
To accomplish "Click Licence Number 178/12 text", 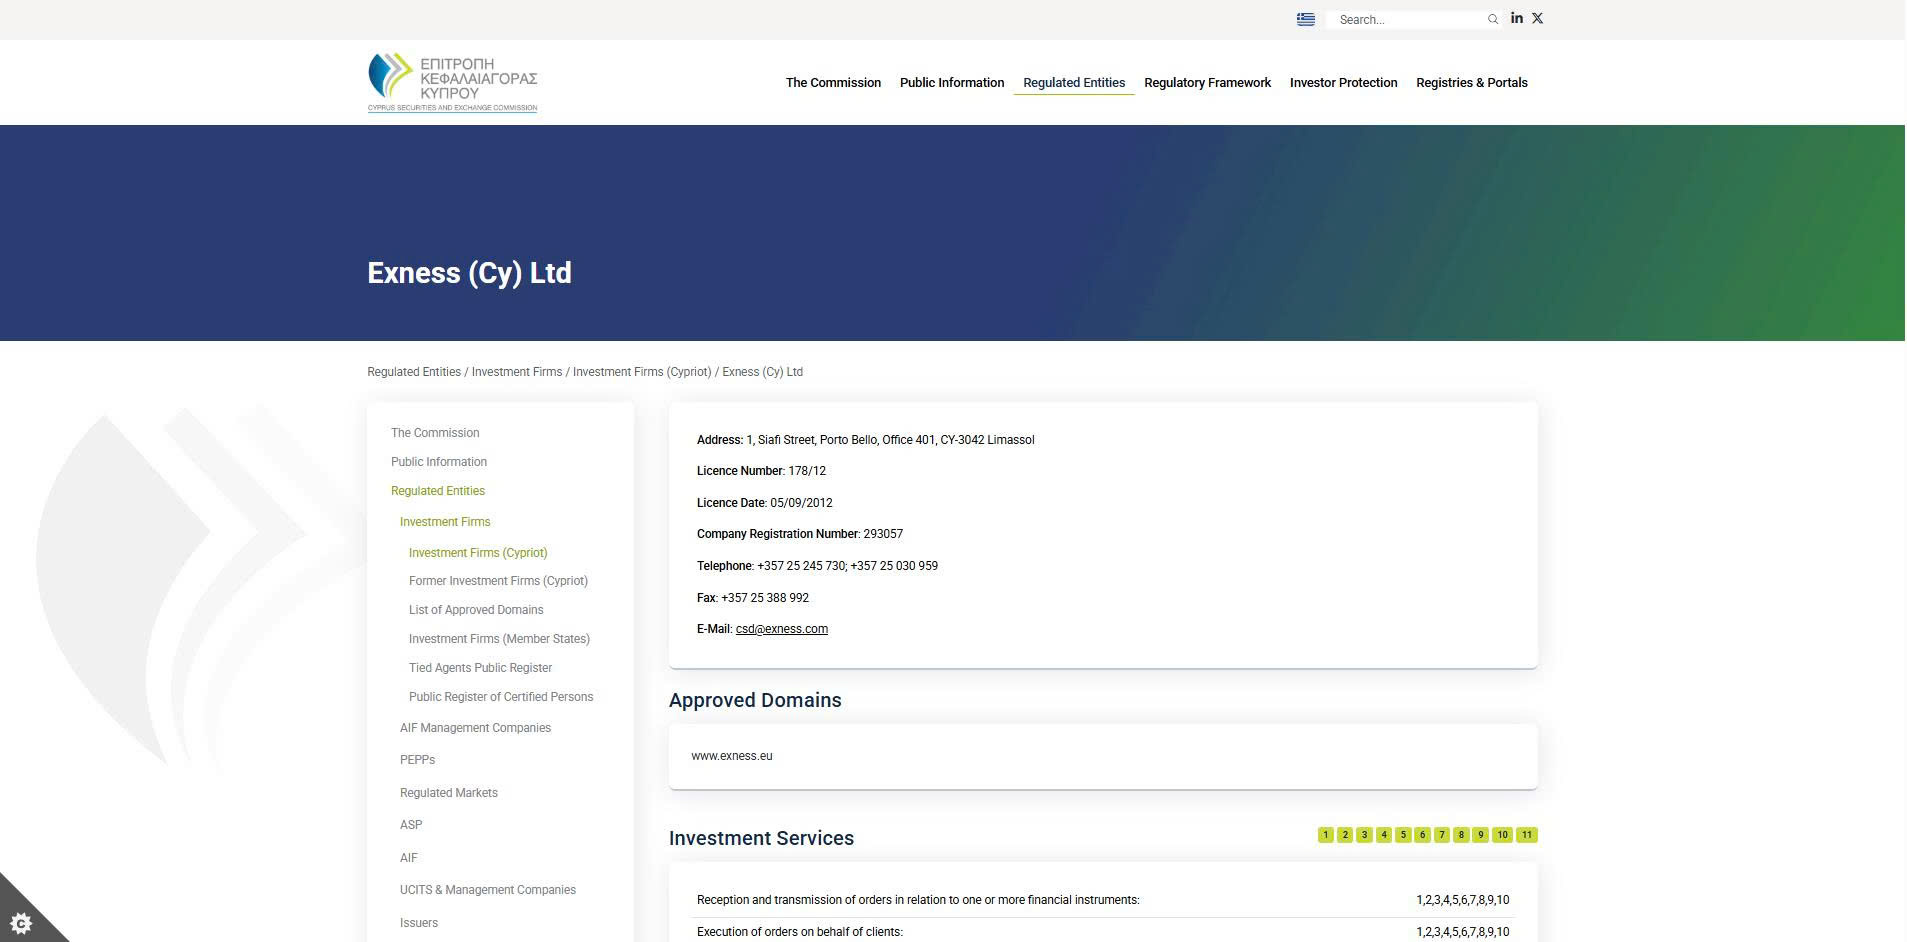I will tap(761, 471).
